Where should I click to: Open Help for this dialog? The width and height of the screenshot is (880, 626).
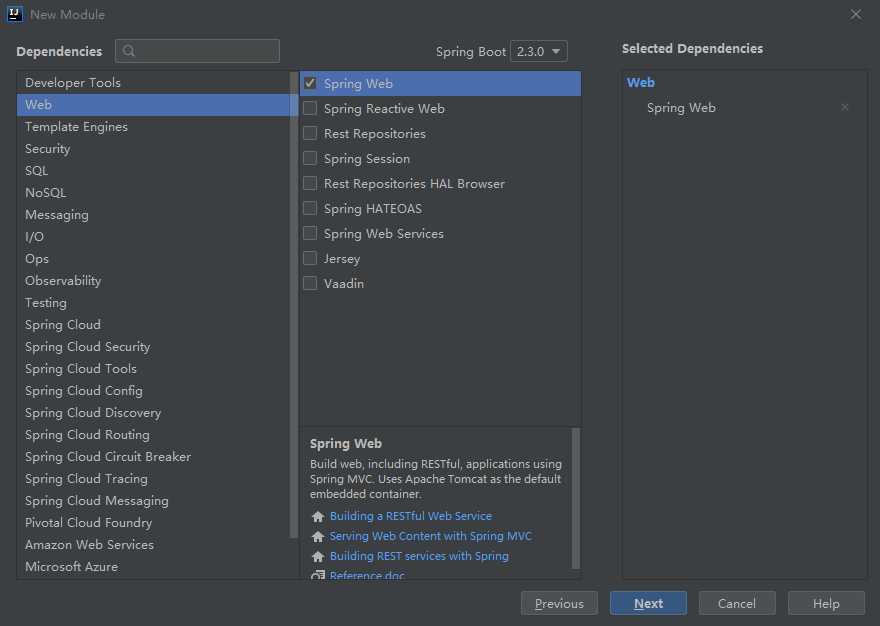(826, 604)
